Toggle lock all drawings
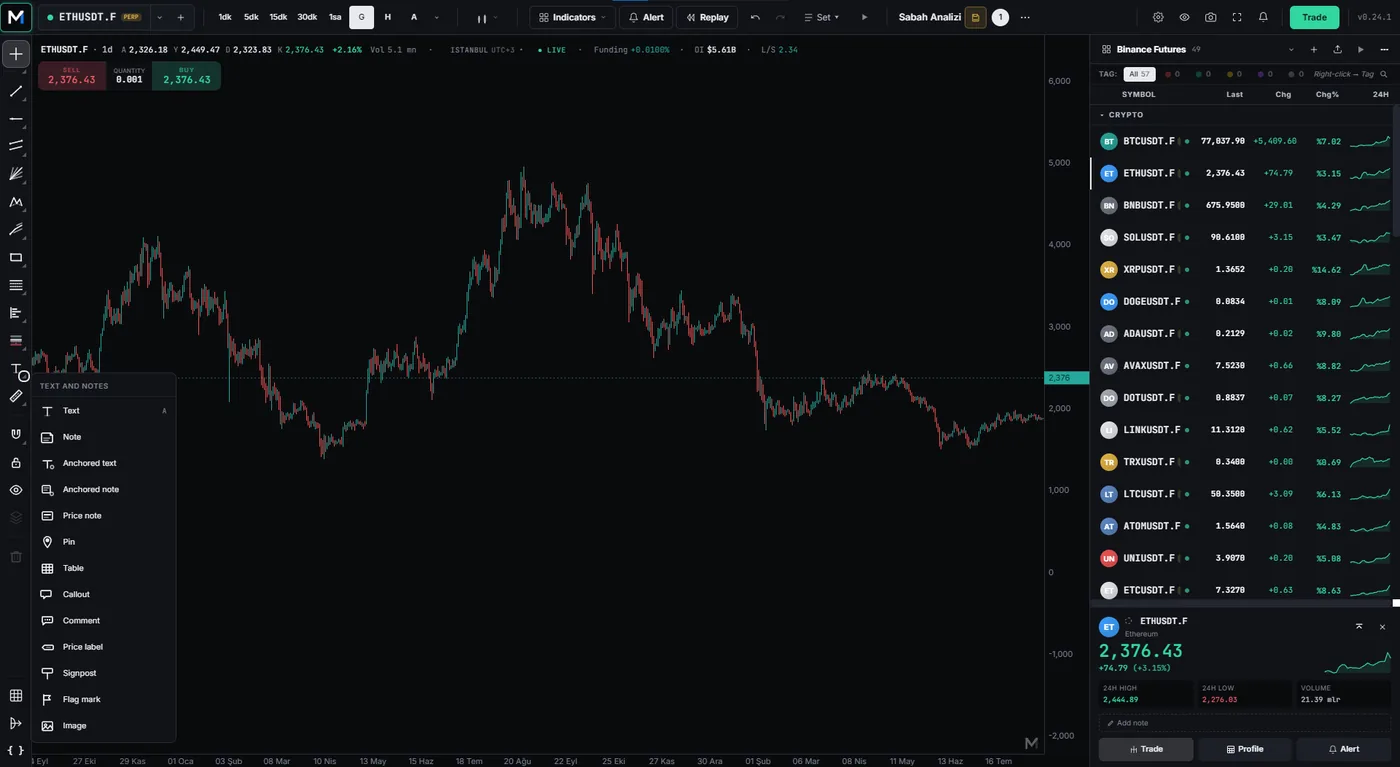1400x767 pixels. (16, 463)
